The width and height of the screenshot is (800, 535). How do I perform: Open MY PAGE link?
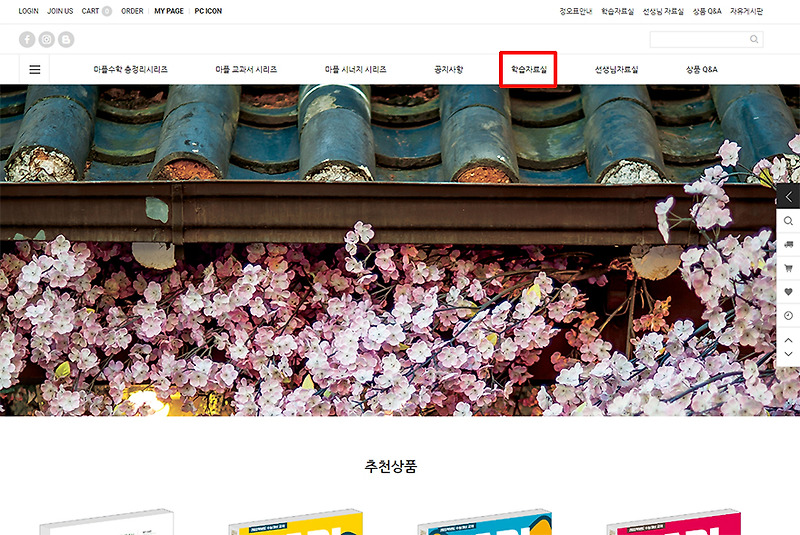tap(169, 11)
